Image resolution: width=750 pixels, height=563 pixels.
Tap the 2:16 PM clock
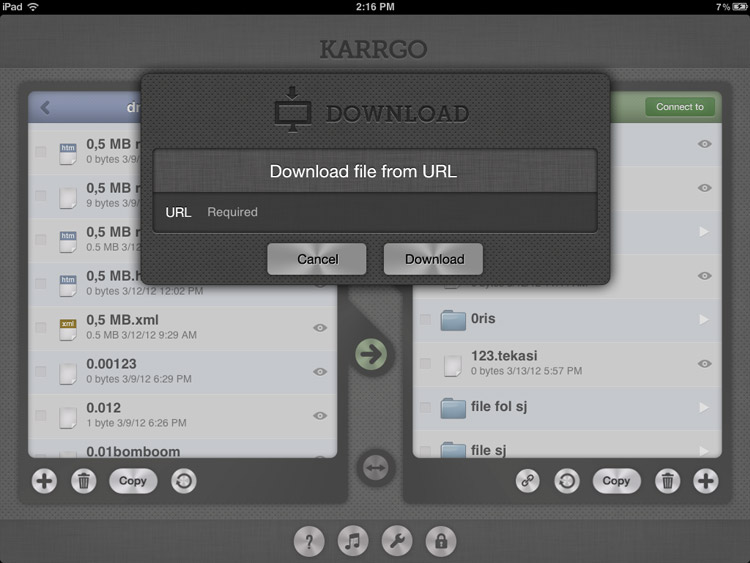pyautogui.click(x=375, y=7)
